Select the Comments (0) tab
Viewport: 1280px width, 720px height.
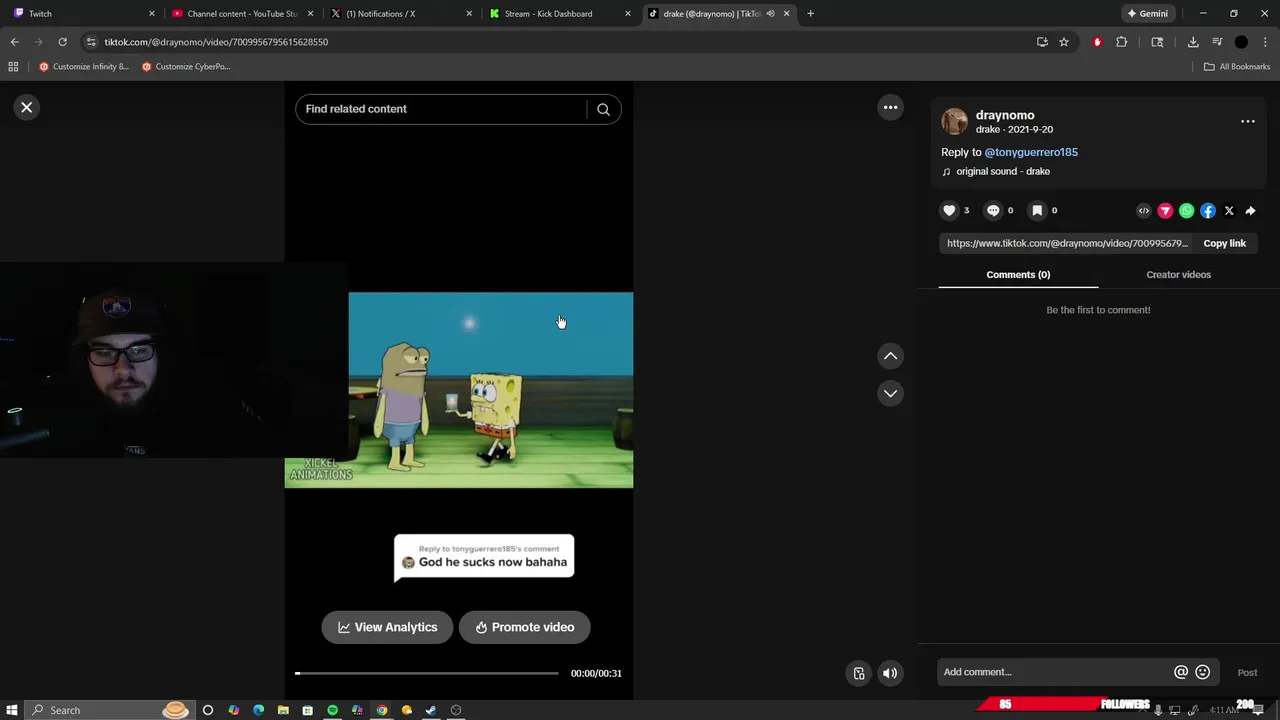1018,274
